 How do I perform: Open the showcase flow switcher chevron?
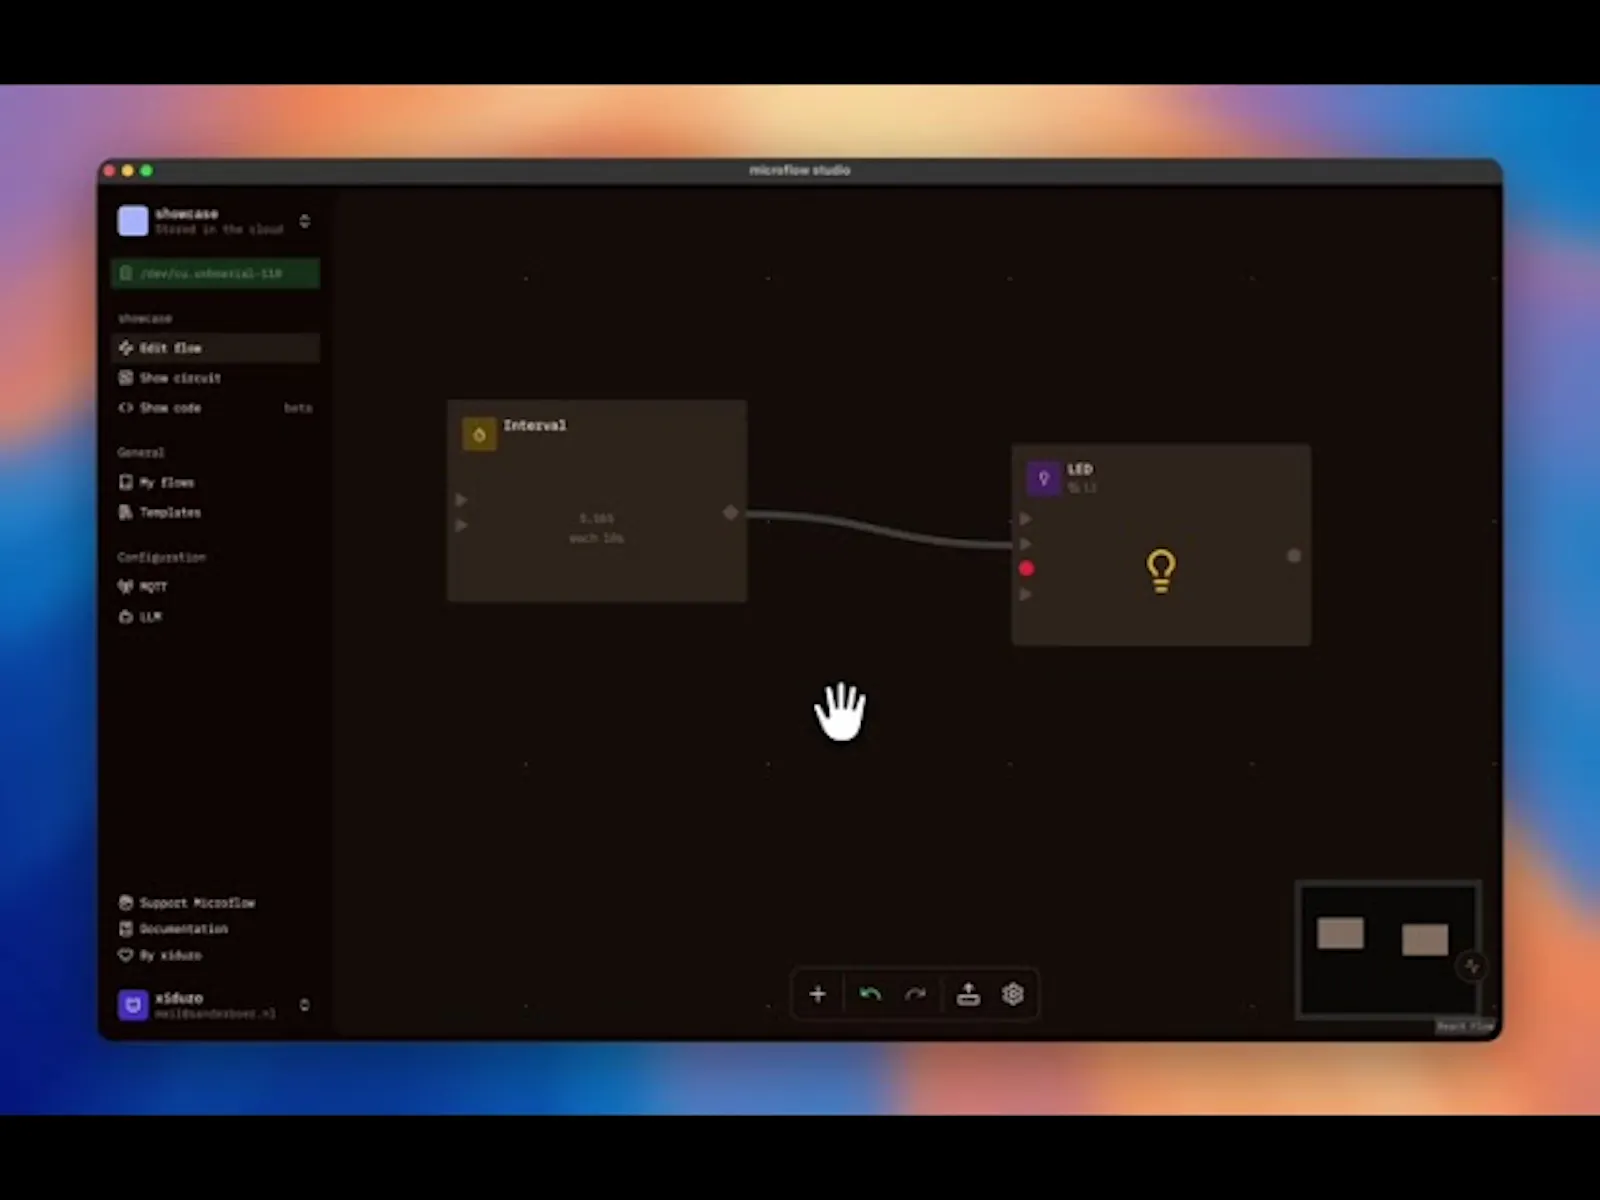305,221
